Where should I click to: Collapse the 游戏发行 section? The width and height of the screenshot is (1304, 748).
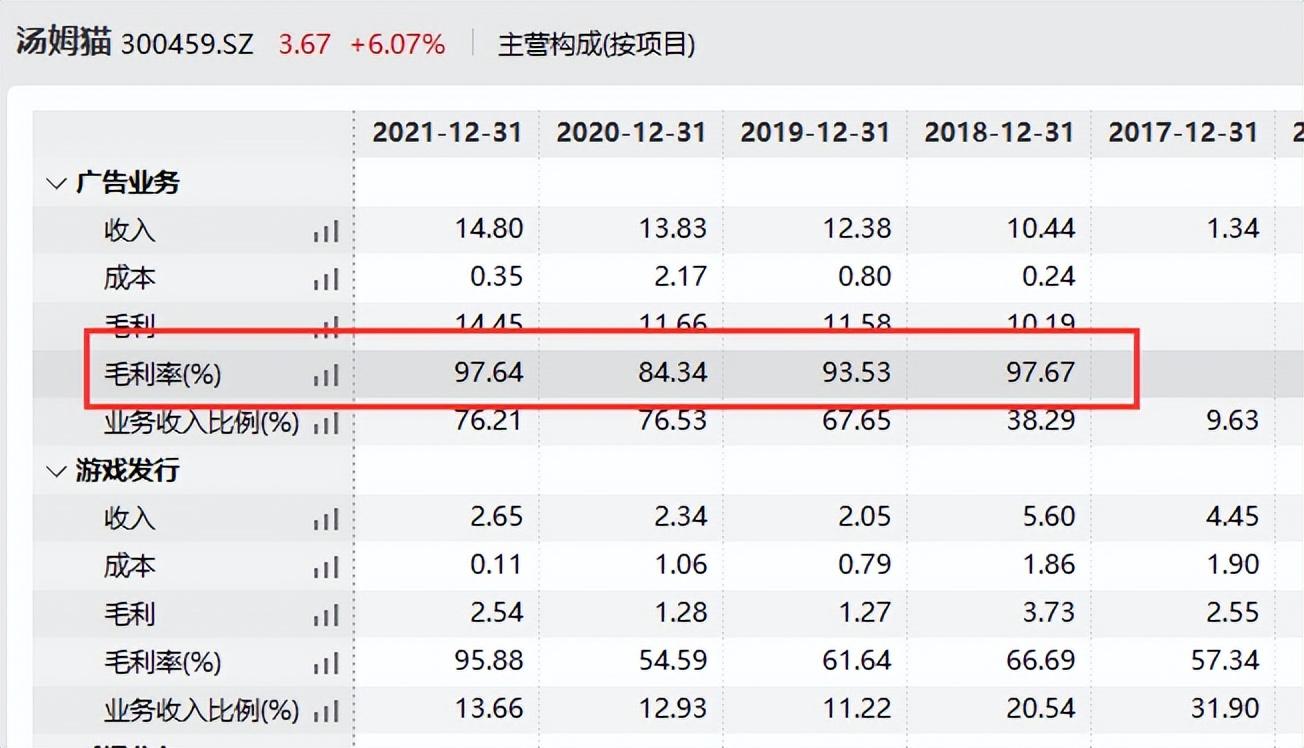[x=56, y=471]
